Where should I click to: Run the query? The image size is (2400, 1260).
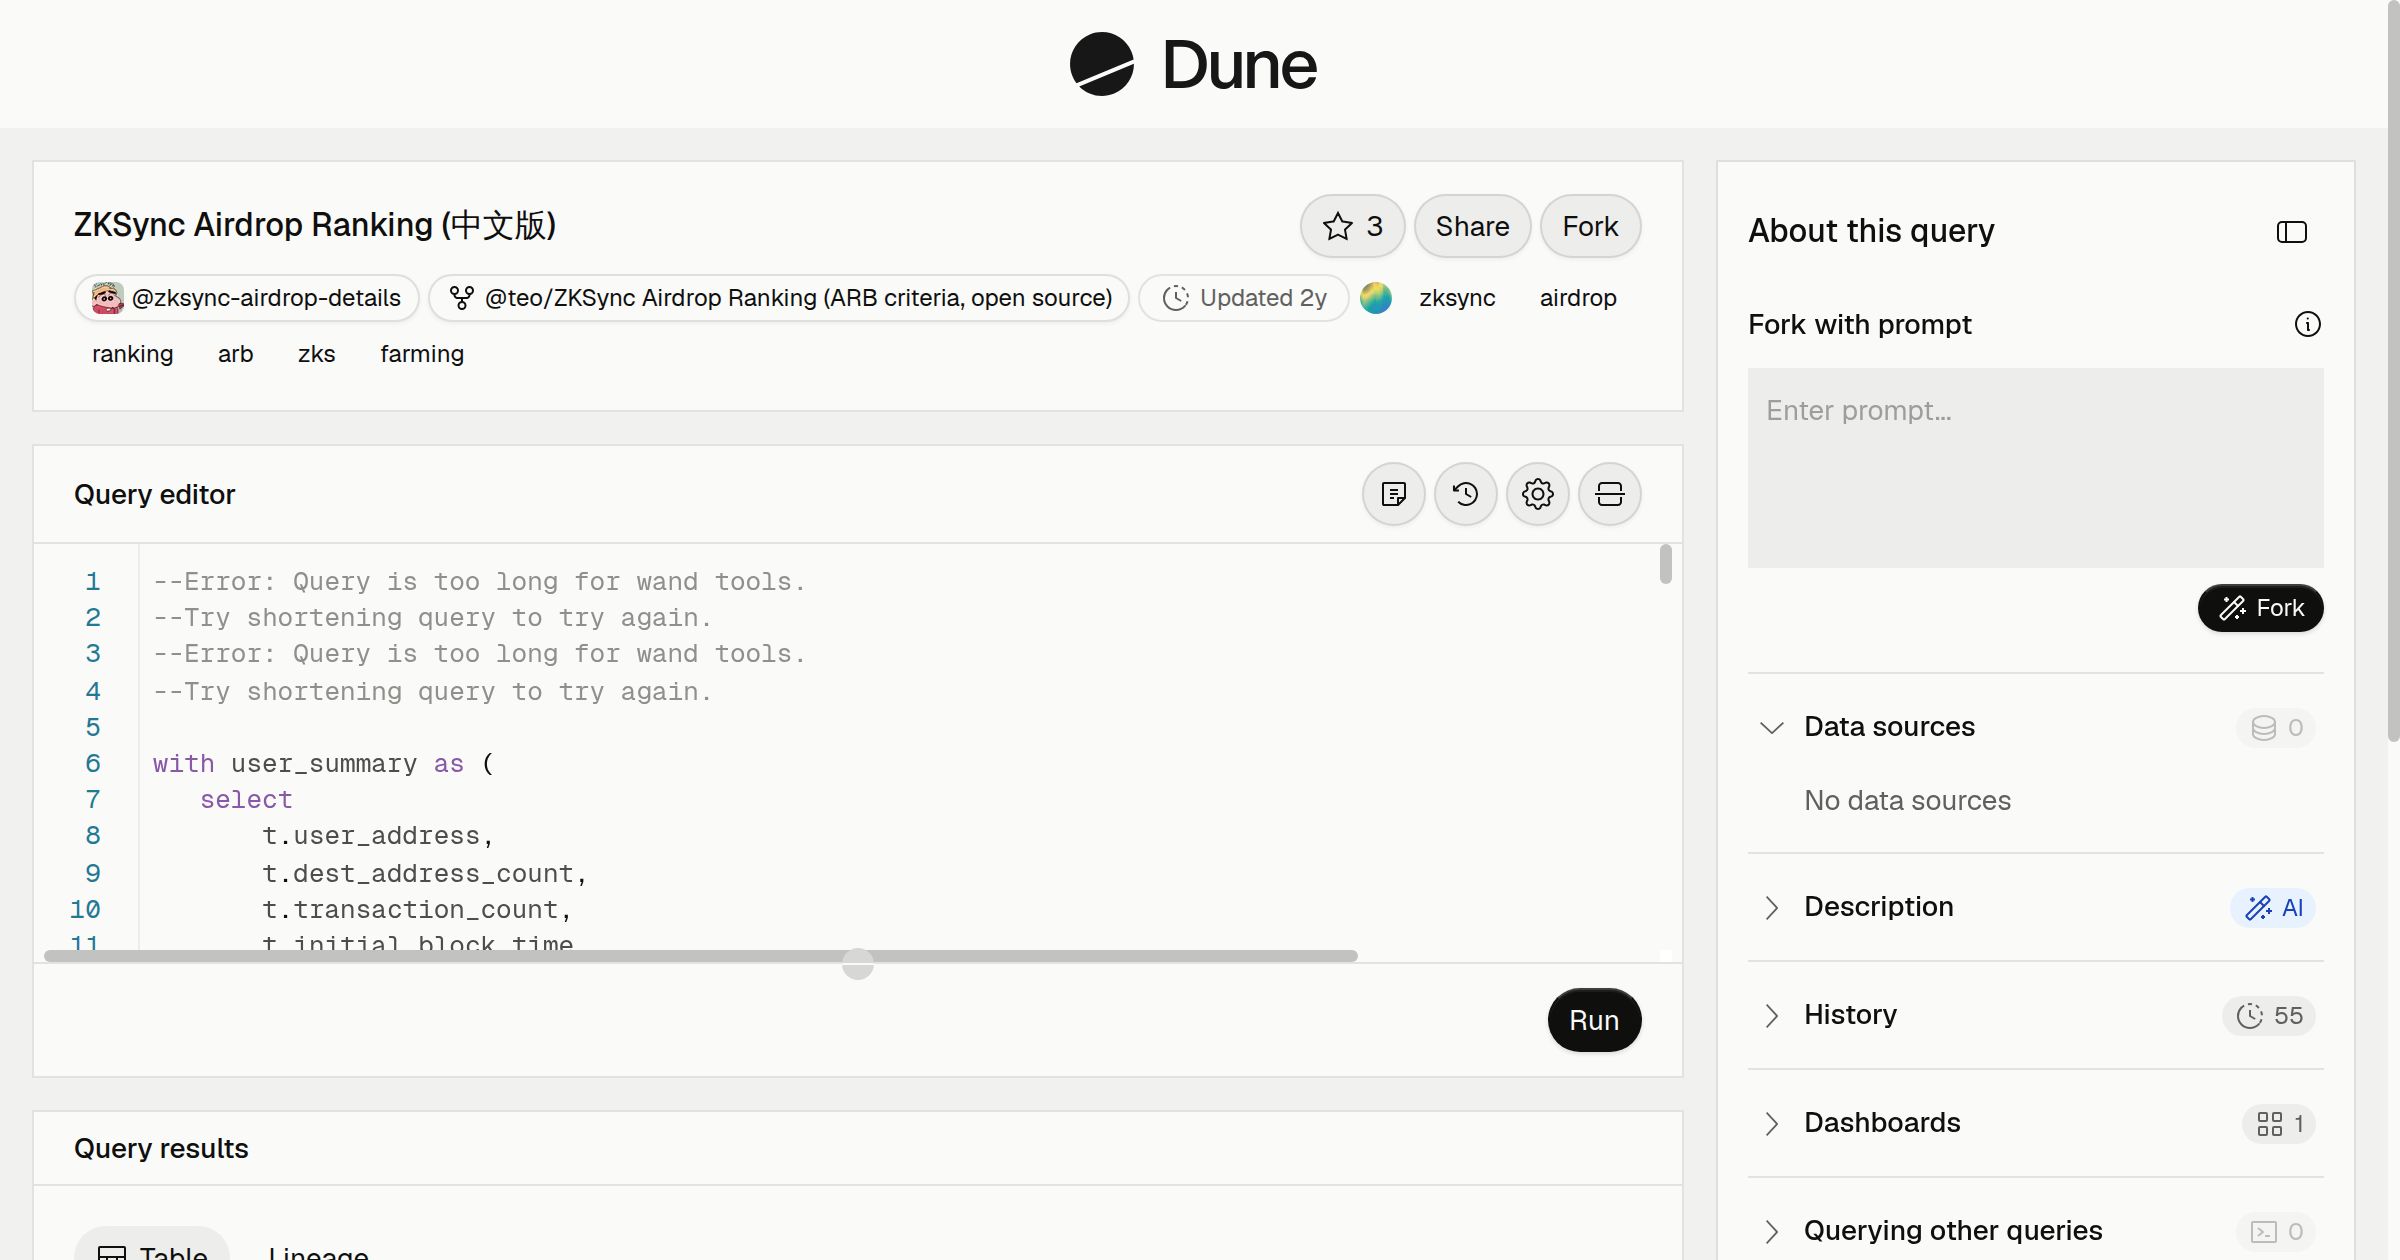click(x=1594, y=1020)
